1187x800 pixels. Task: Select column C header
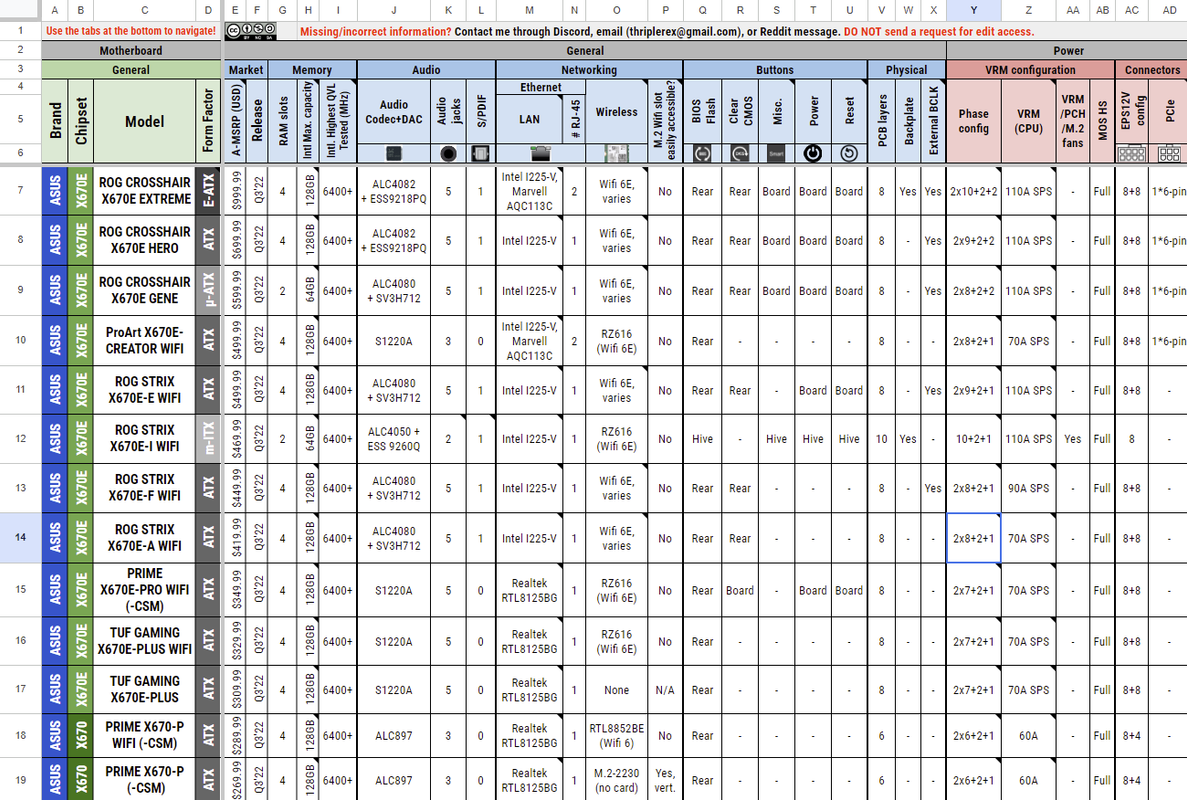(145, 10)
